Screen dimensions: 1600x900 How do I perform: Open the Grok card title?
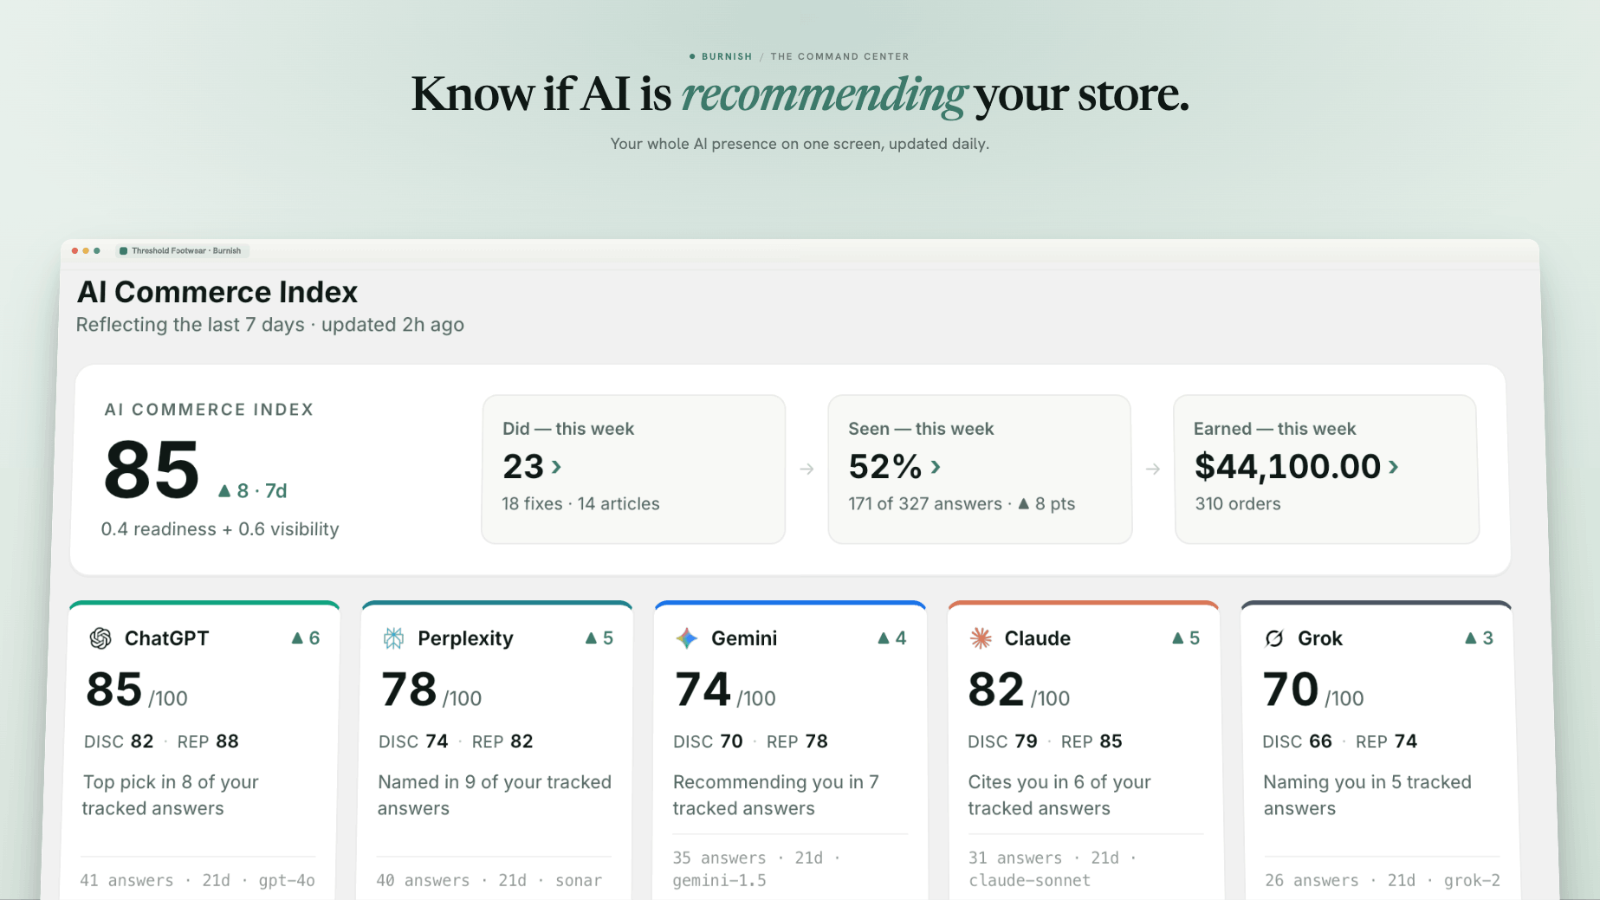pos(1320,638)
